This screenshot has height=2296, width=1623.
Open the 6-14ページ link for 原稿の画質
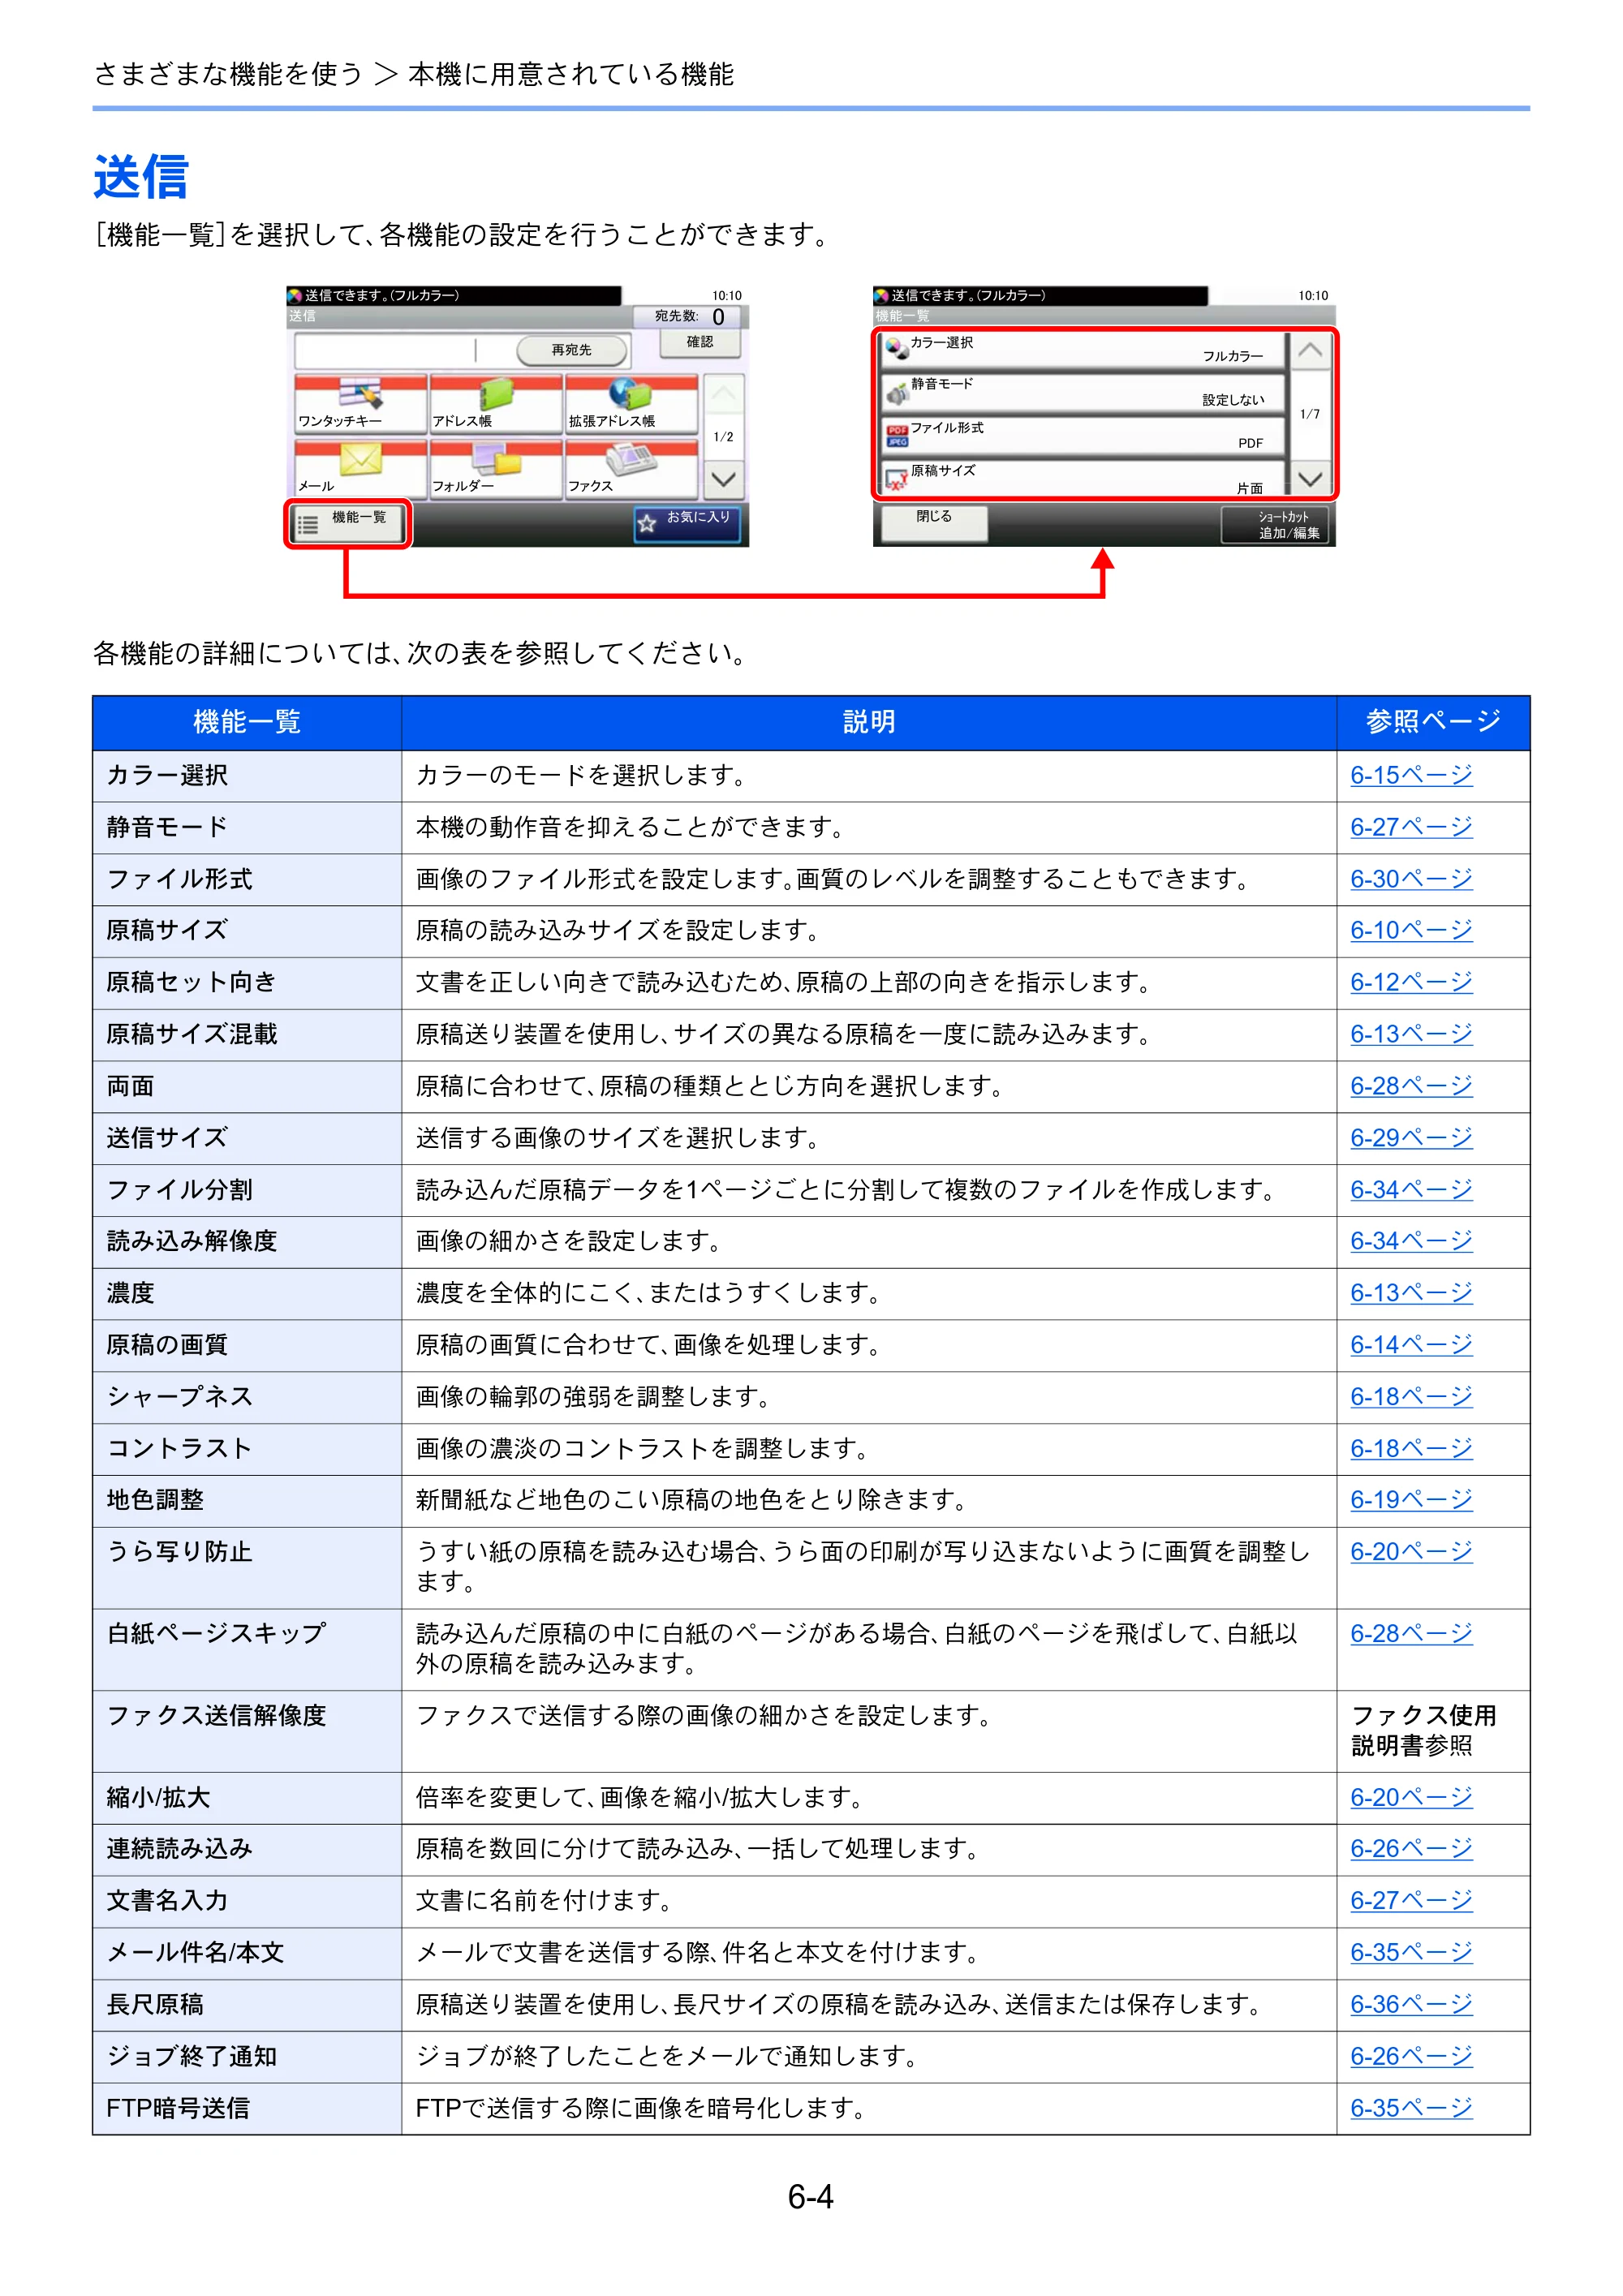click(1411, 1345)
